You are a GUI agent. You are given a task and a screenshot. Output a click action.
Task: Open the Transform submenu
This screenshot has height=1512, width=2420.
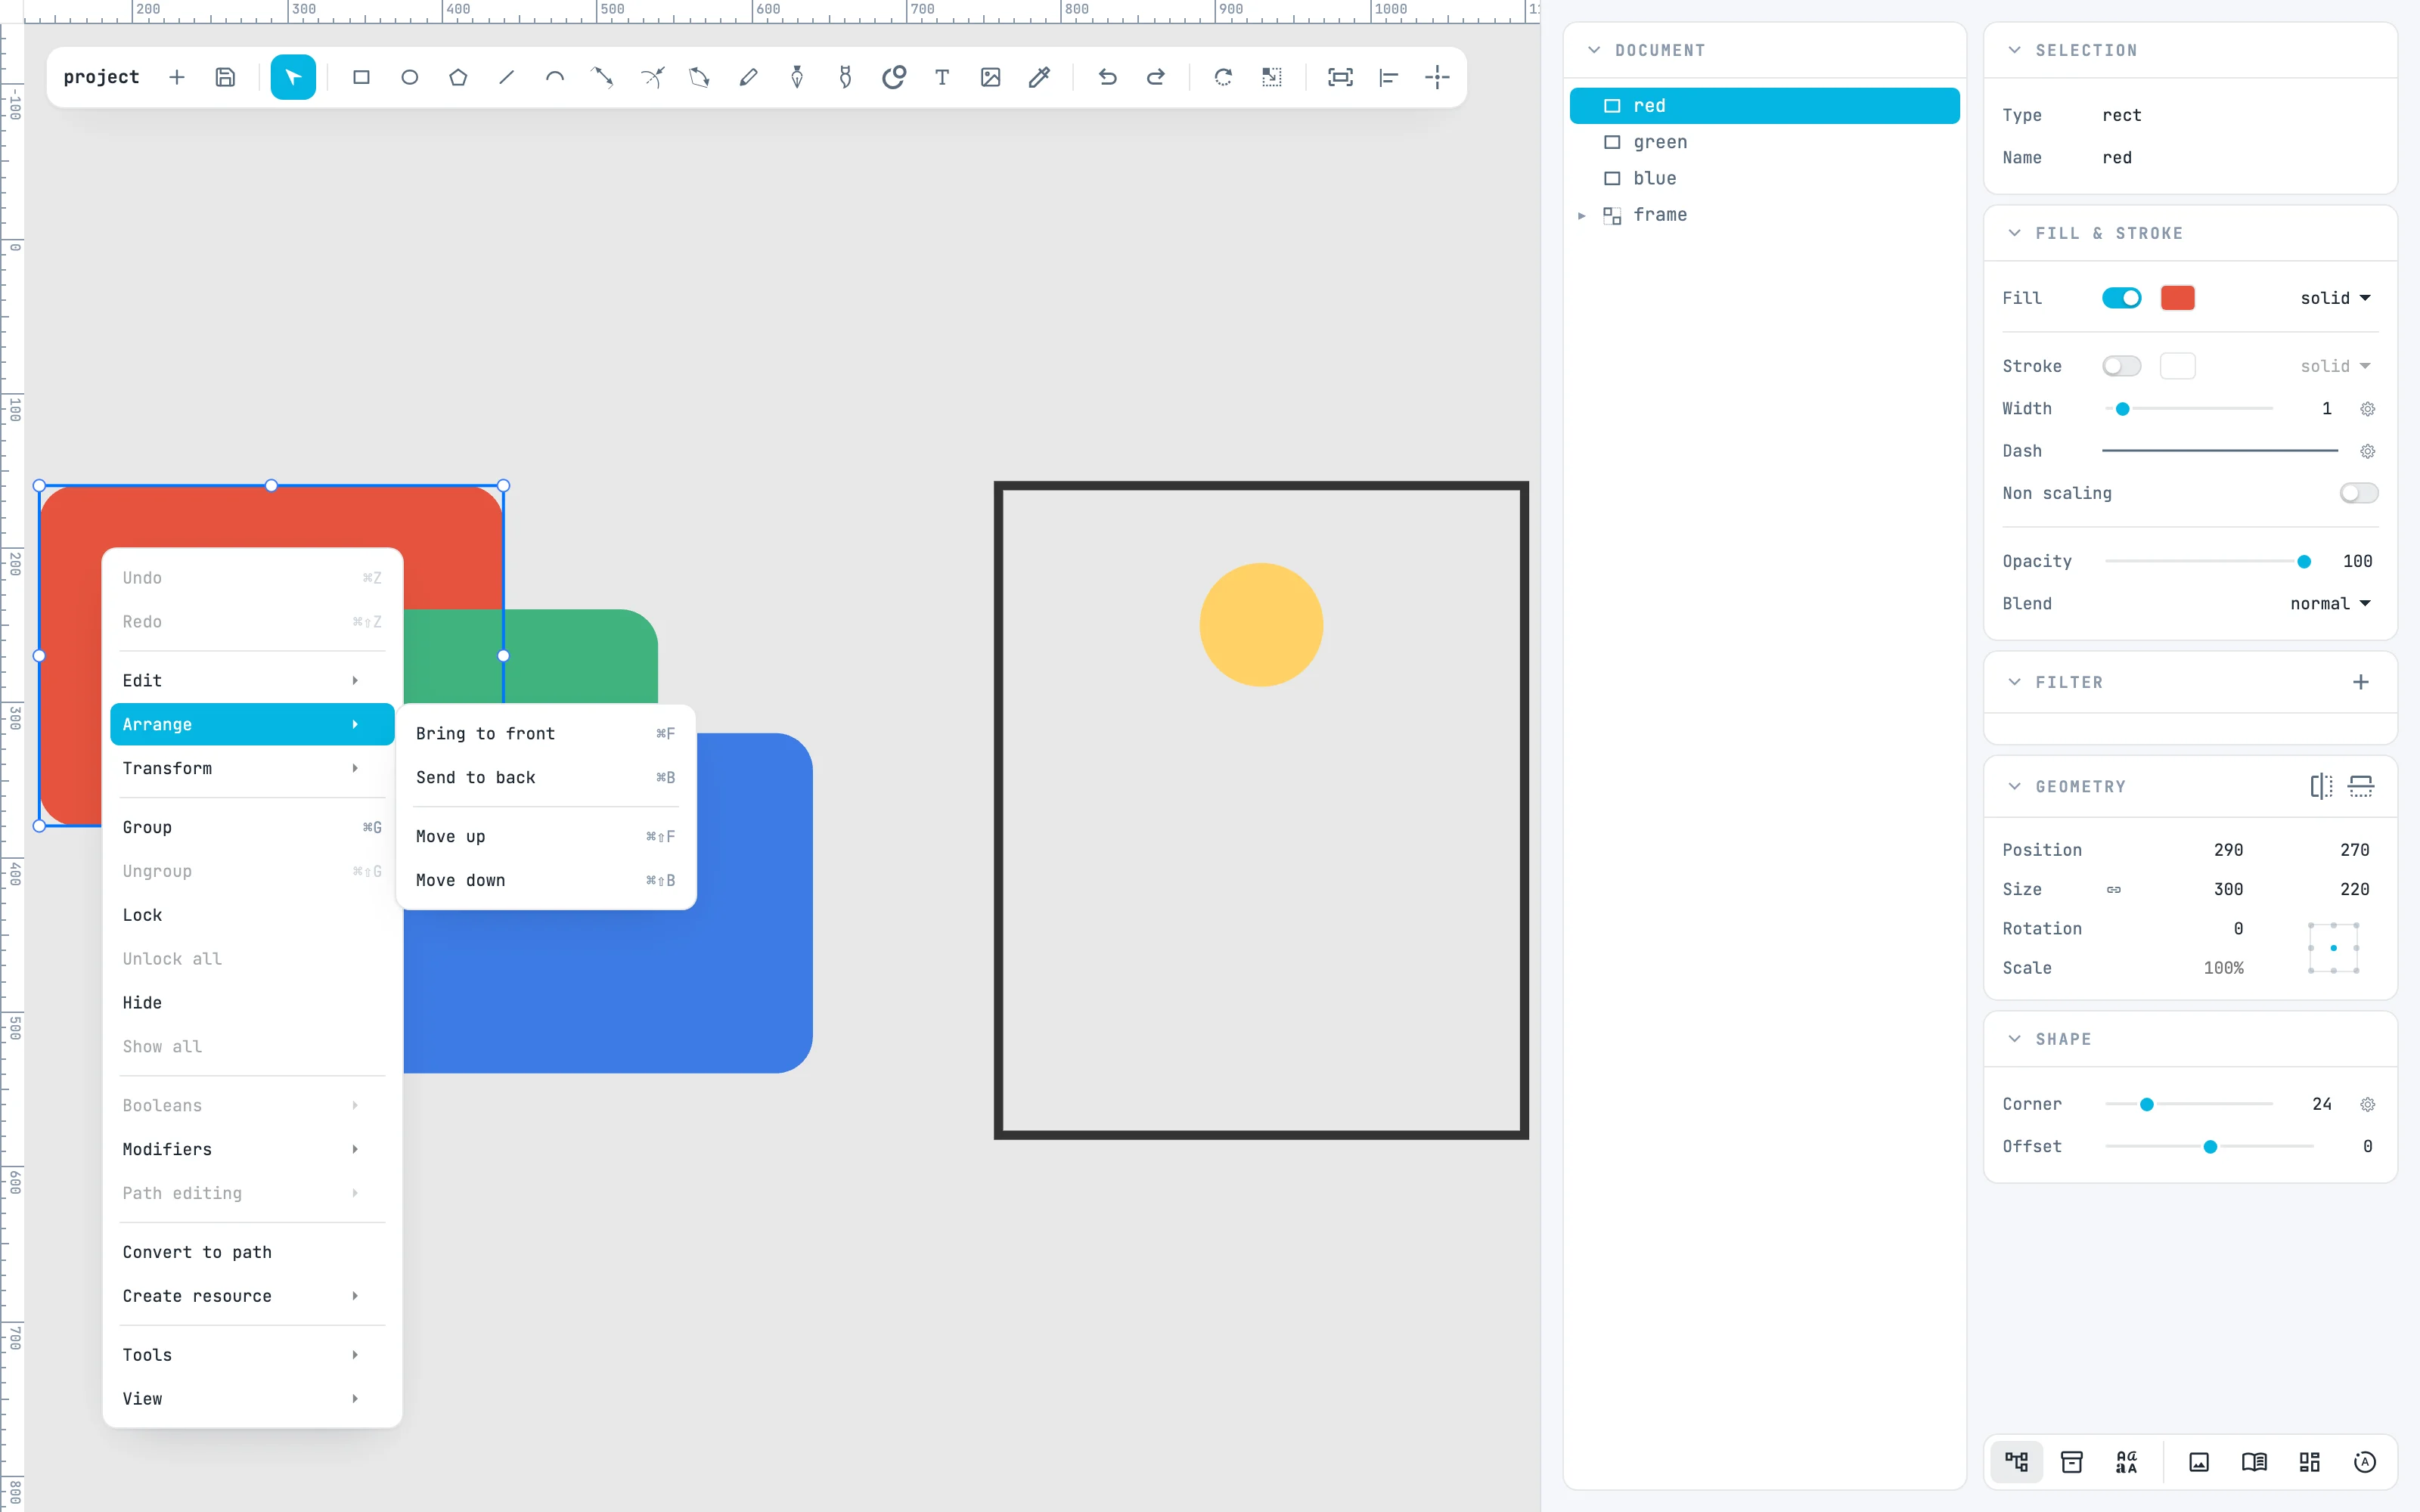tap(252, 768)
